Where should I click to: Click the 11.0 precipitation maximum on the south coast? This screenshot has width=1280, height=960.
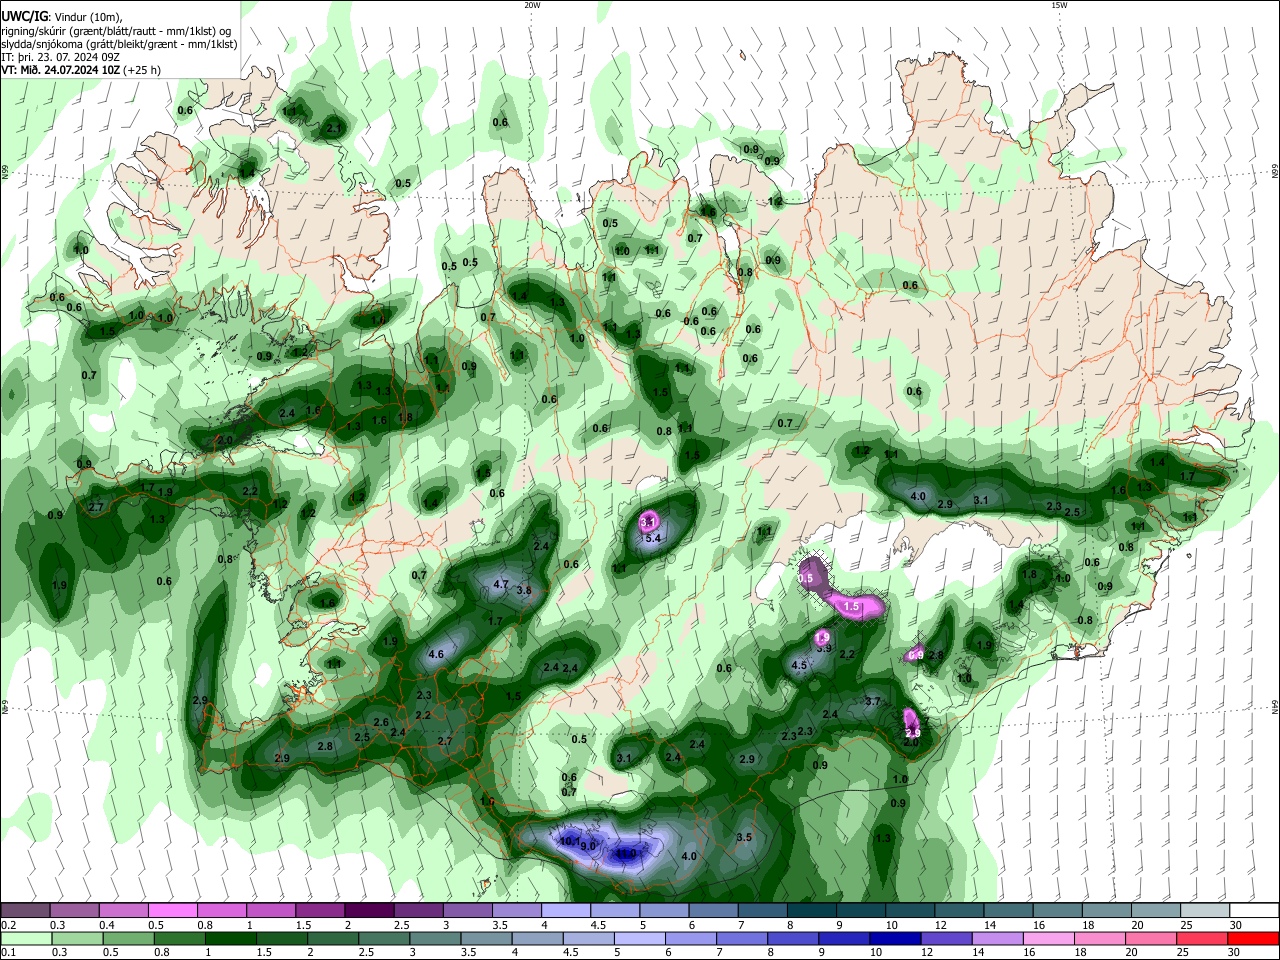point(626,853)
